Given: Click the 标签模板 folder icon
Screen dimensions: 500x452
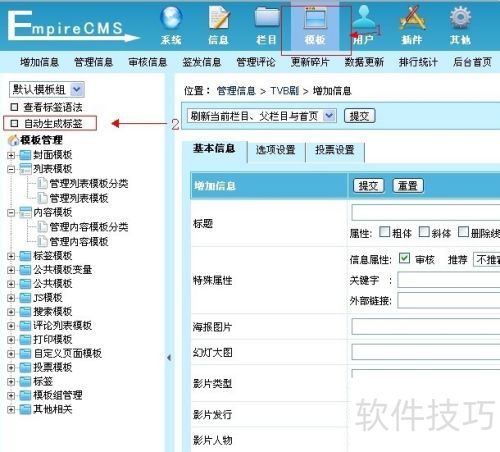Looking at the screenshot, I should point(25,256).
